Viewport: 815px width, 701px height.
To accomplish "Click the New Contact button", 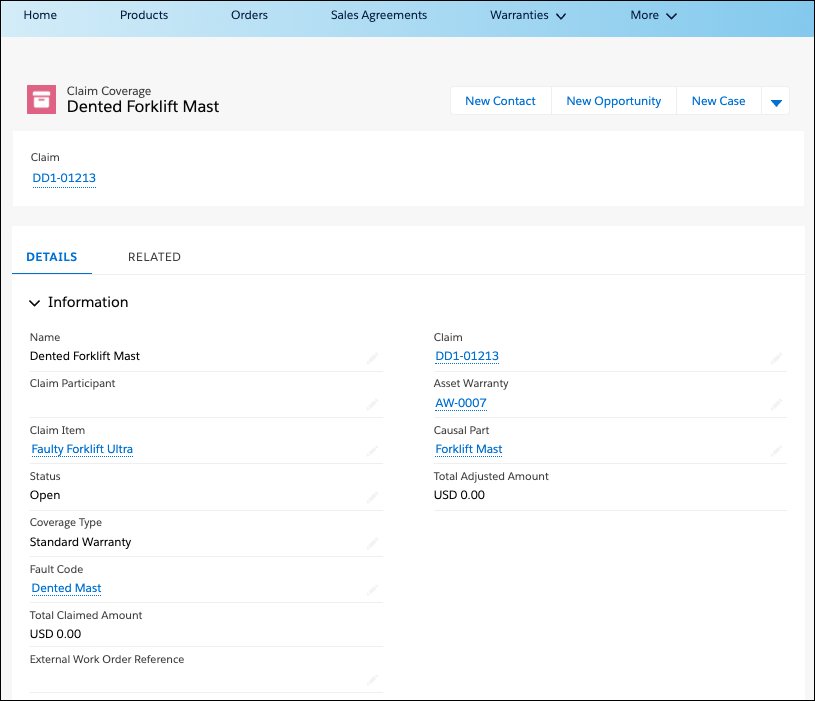I will pyautogui.click(x=500, y=100).
